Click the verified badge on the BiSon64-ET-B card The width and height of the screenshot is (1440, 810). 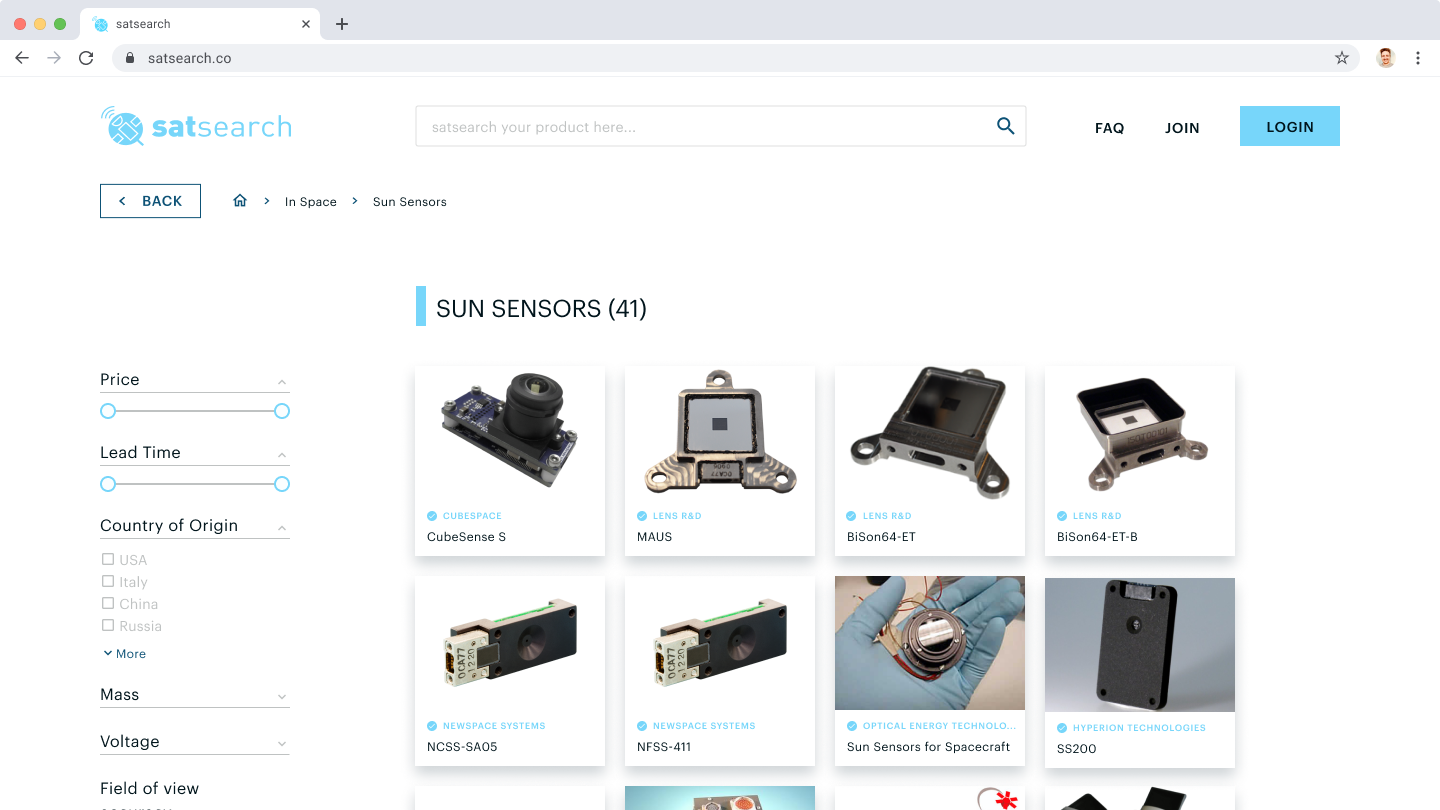(1062, 516)
